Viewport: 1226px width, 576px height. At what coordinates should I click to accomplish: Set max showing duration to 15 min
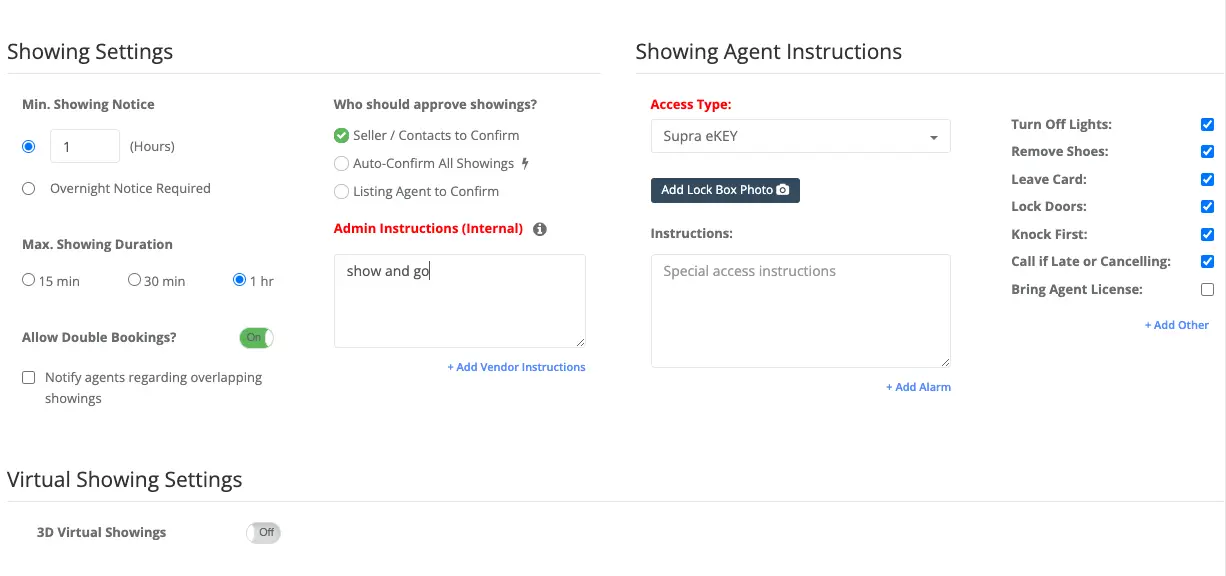pos(29,281)
